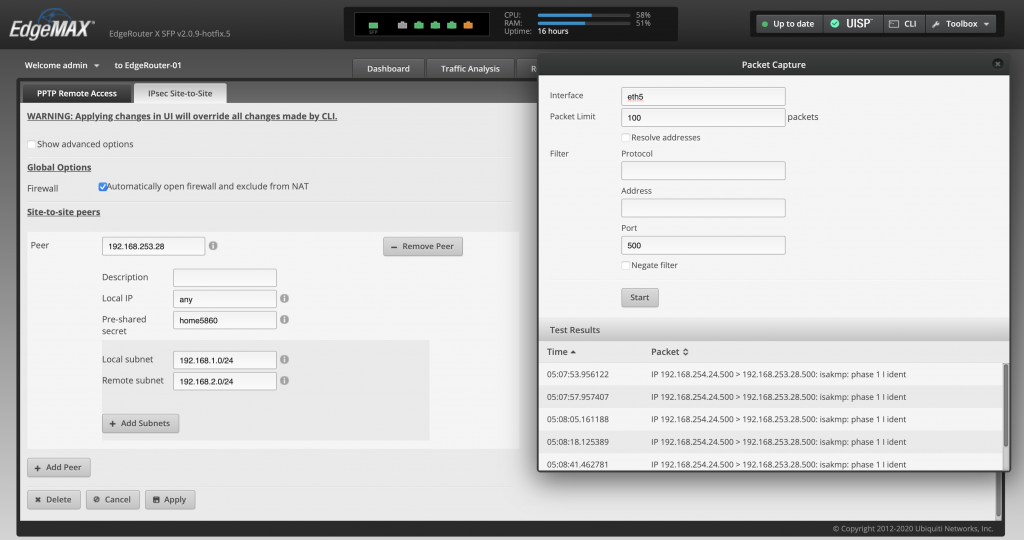Image resolution: width=1024 pixels, height=540 pixels.
Task: Click Add Peer button
Action: click(59, 468)
